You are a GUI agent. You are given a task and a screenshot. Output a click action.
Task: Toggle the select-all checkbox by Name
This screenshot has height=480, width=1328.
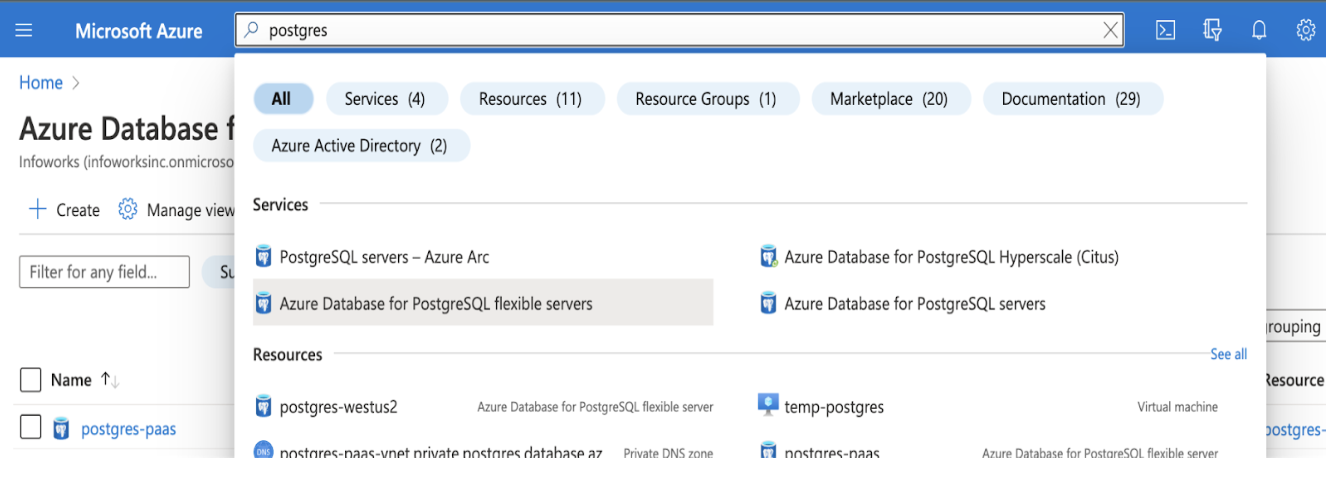(31, 380)
